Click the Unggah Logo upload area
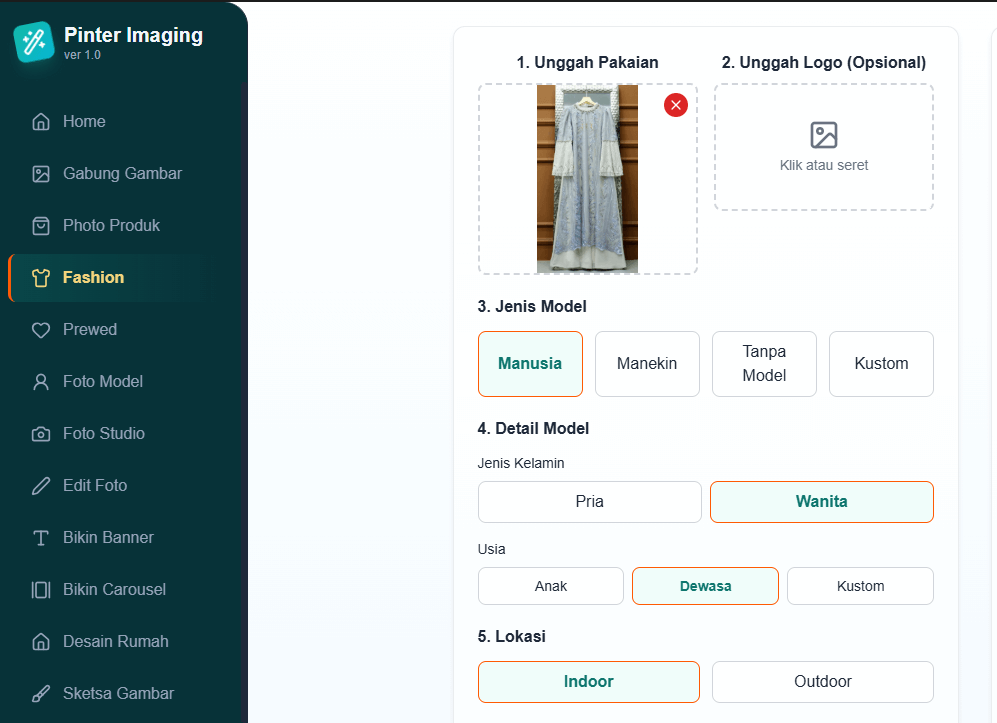Screen dimensions: 997x723 click(823, 147)
